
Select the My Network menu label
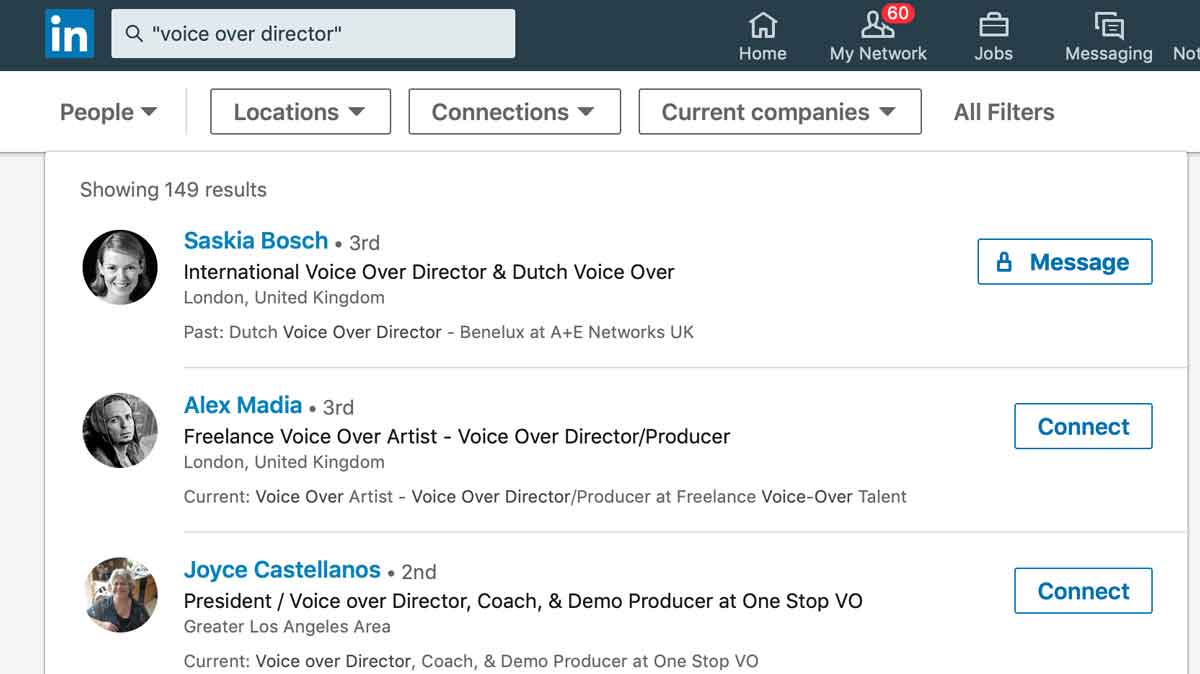pyautogui.click(x=878, y=54)
